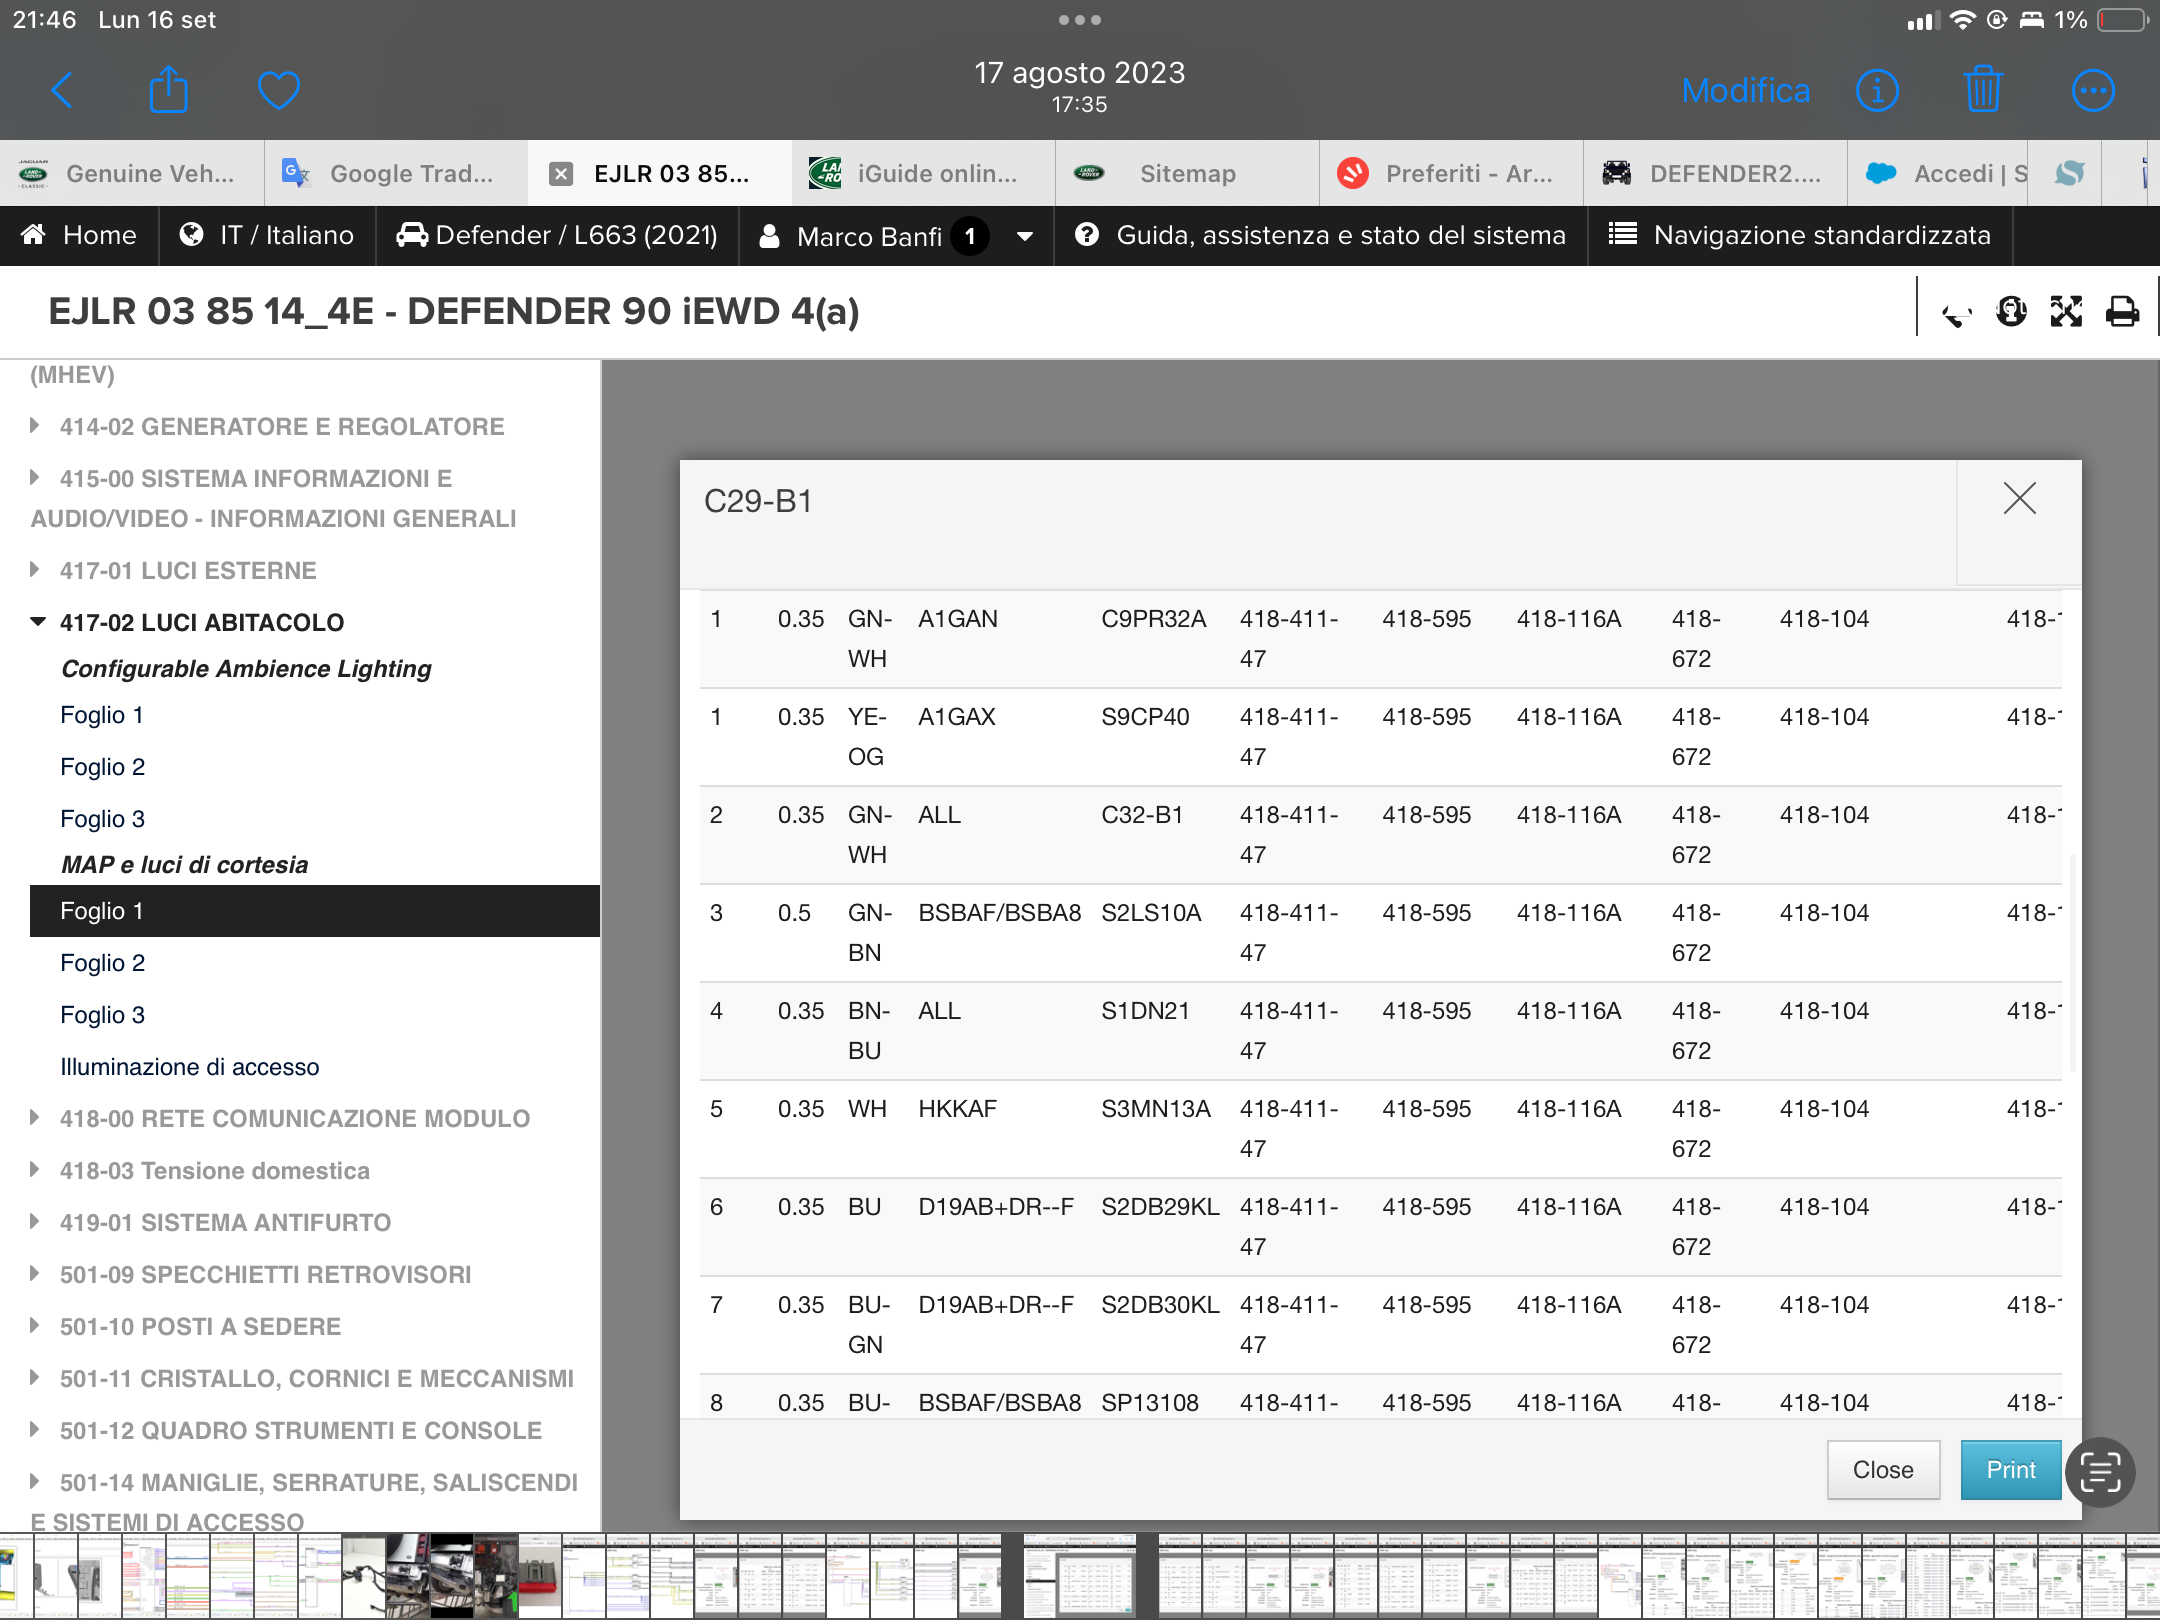Open the share sheet icon
The width and height of the screenshot is (2160, 1620).
point(168,90)
